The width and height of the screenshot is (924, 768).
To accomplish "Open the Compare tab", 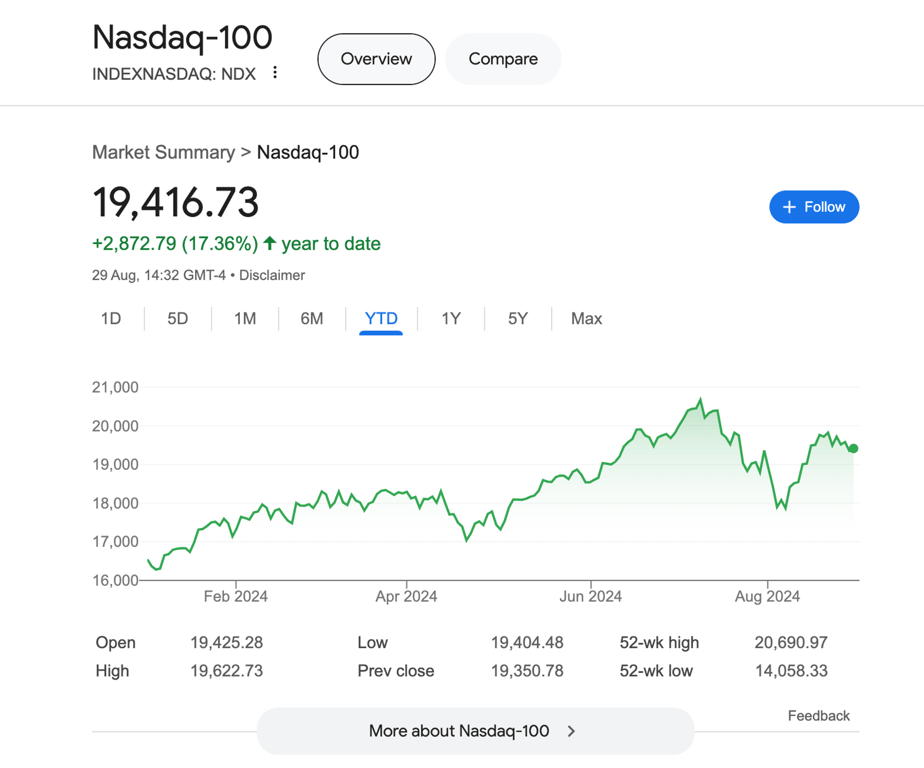I will coord(503,59).
